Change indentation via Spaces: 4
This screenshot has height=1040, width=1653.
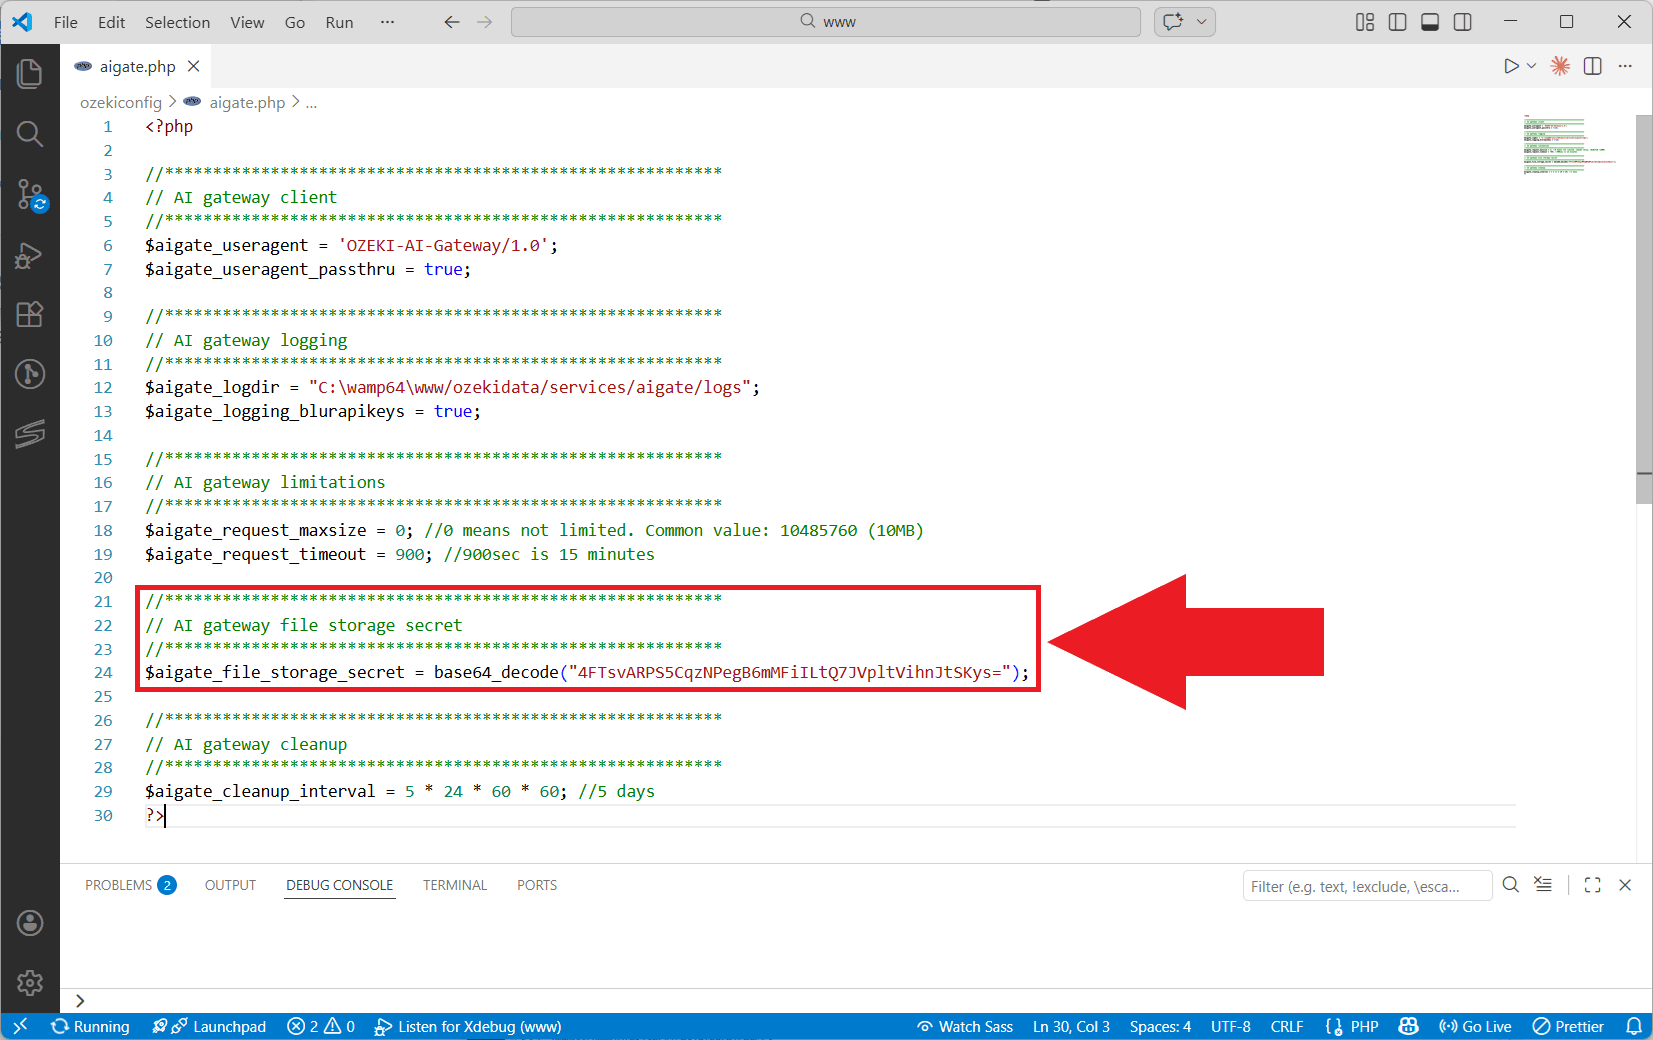(1160, 1026)
